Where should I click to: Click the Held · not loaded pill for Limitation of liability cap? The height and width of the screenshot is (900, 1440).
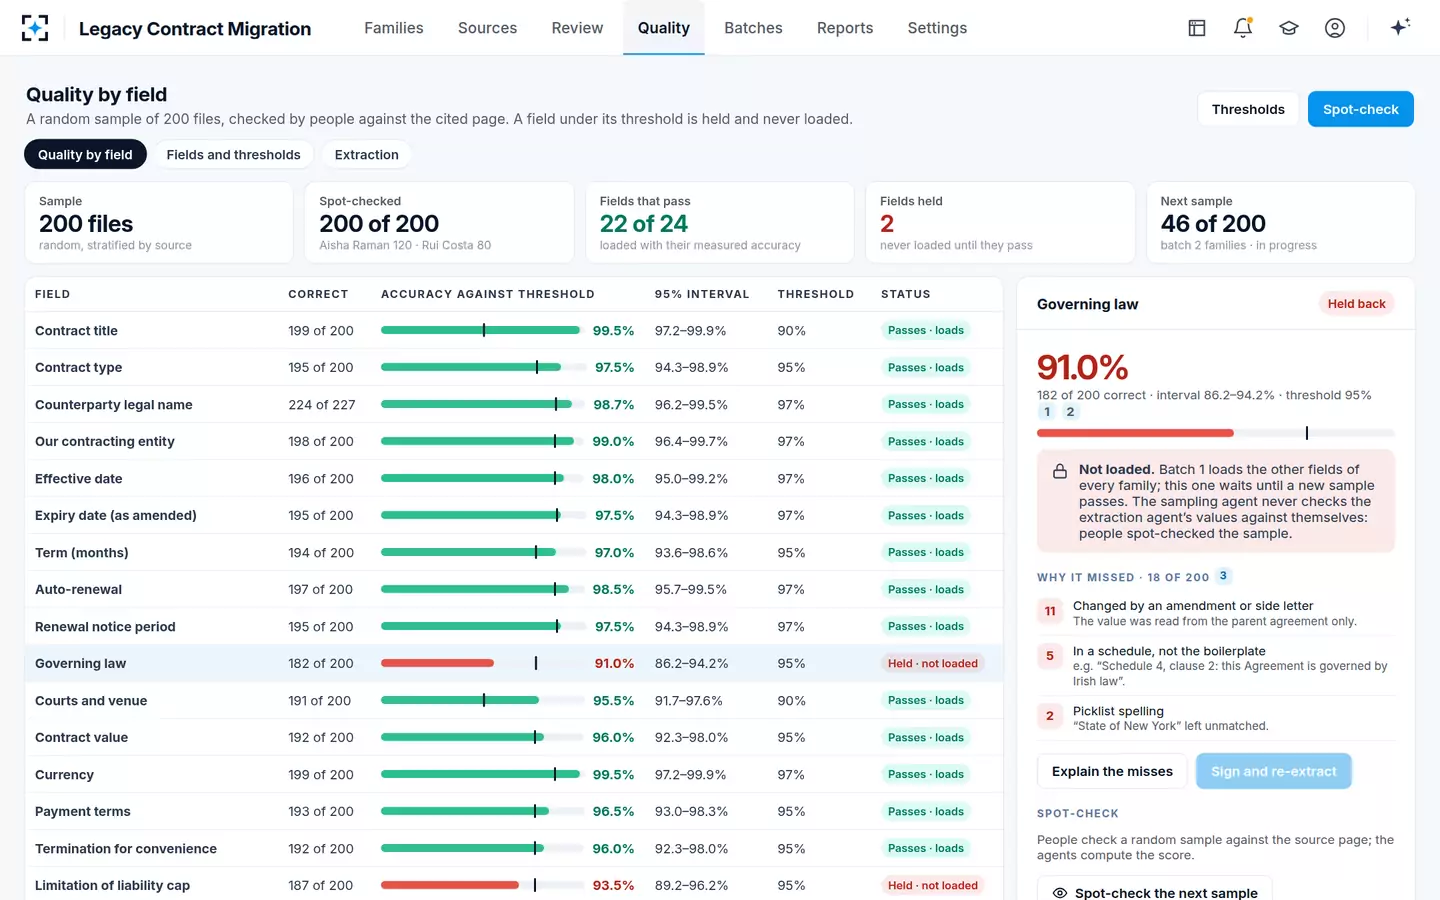click(x=932, y=885)
